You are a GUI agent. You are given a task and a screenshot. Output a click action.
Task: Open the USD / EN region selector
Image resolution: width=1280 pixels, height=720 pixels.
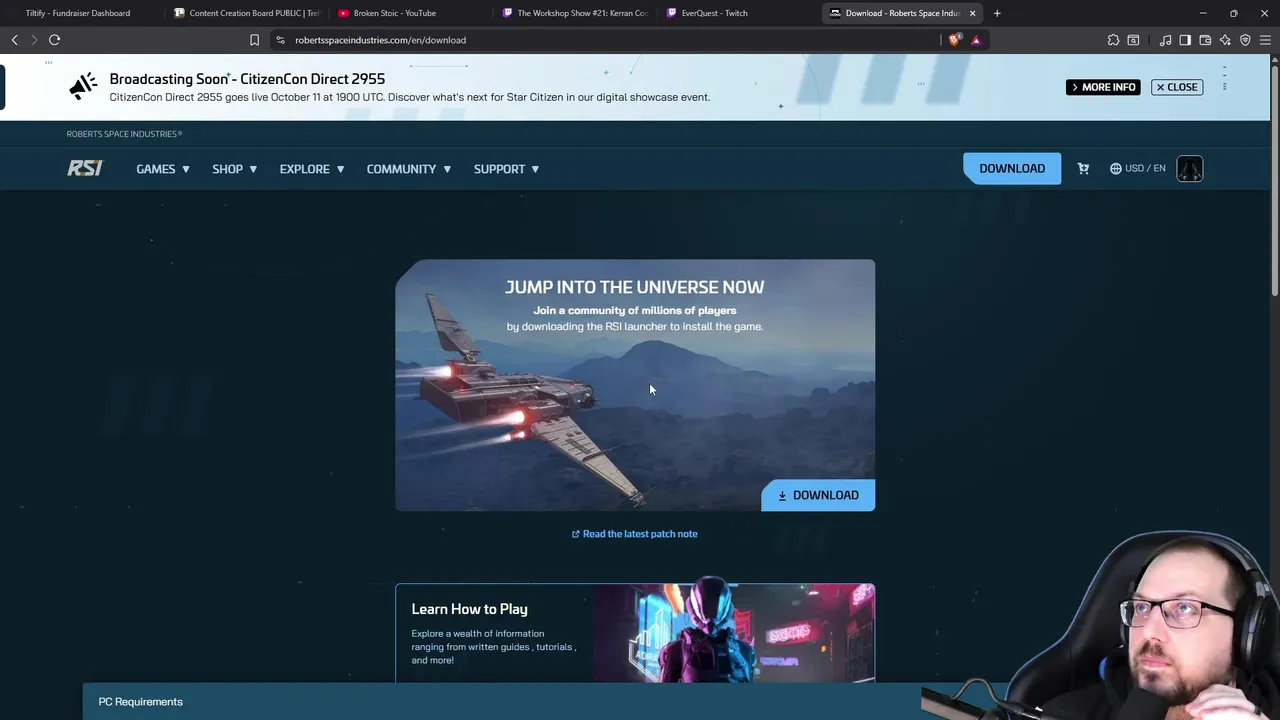tap(1138, 168)
